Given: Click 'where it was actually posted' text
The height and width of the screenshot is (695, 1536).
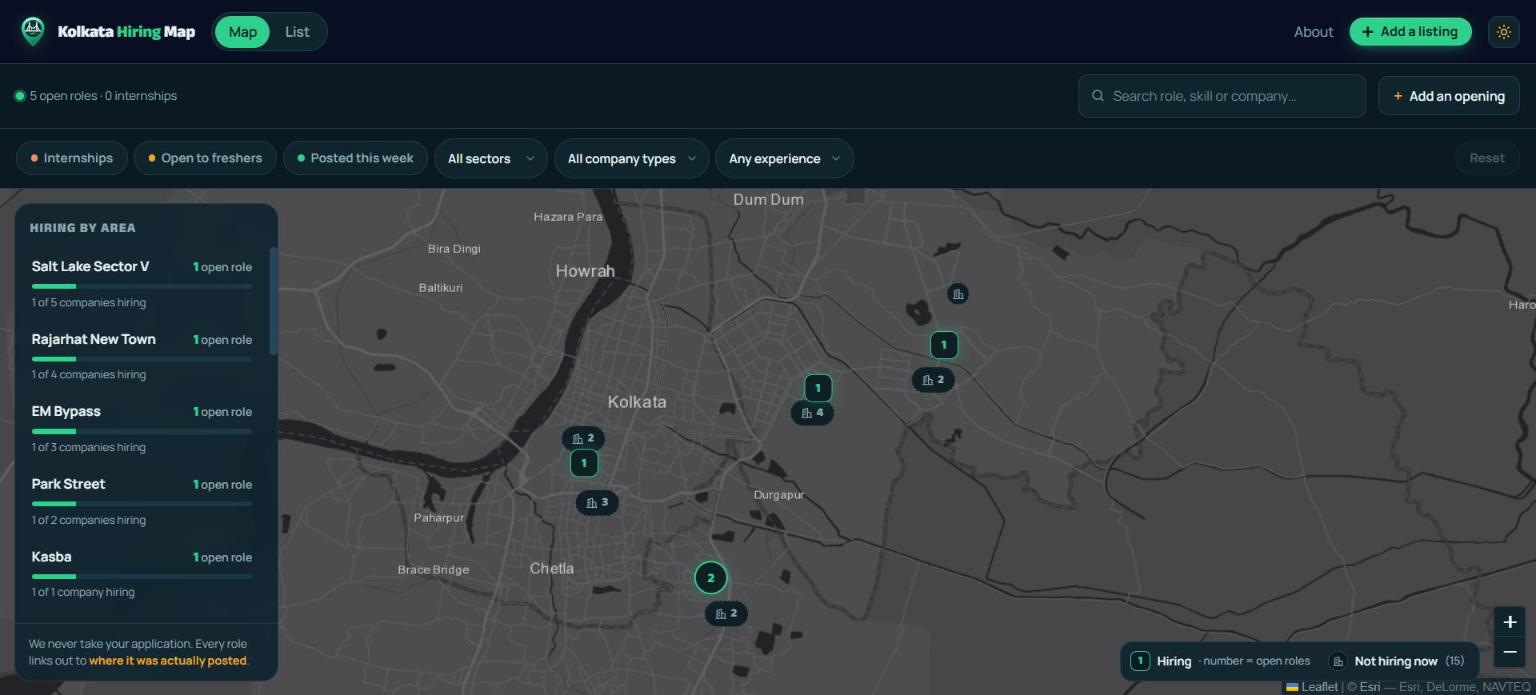Looking at the screenshot, I should tap(167, 661).
